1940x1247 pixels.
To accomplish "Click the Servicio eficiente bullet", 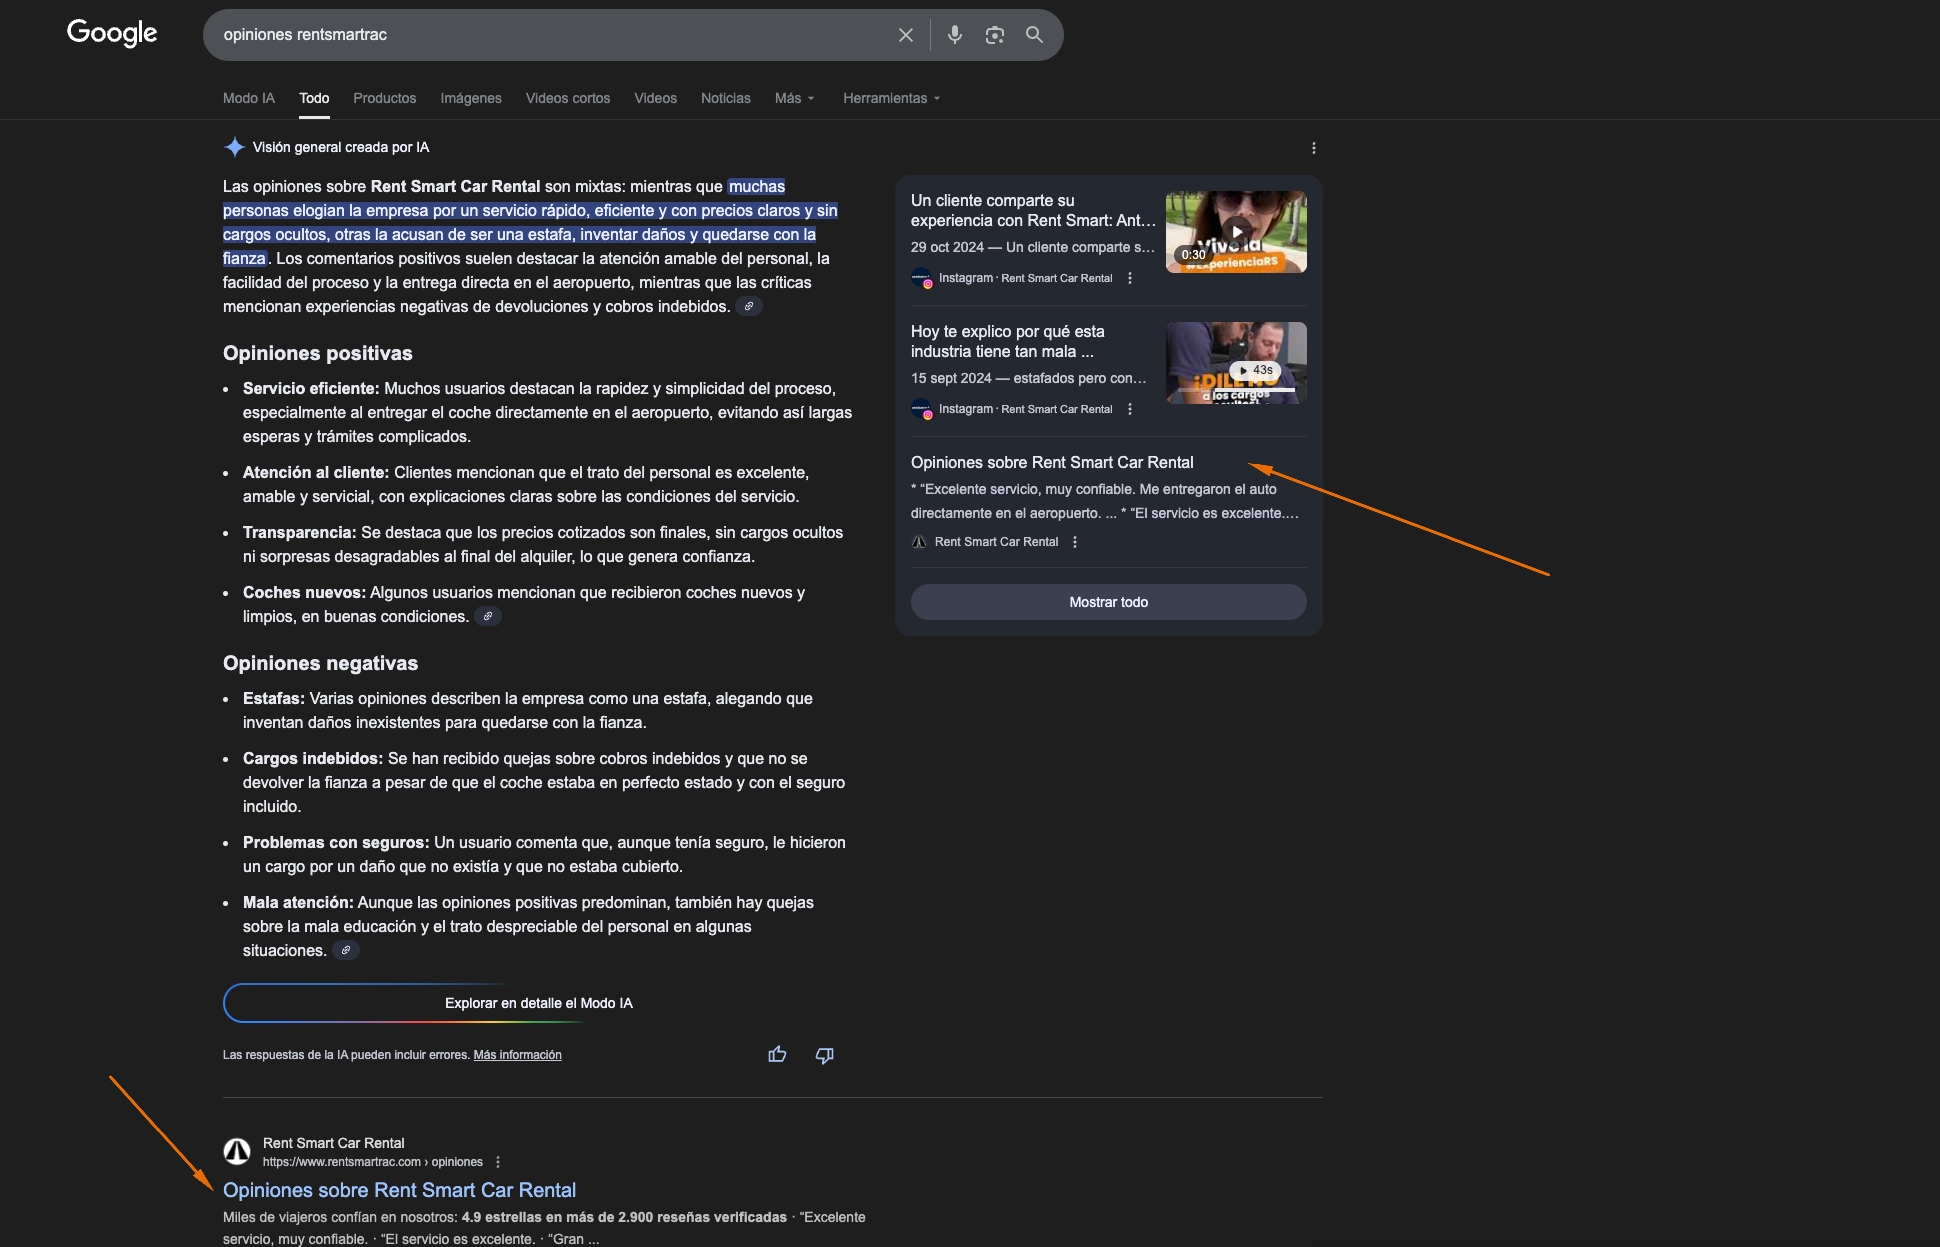I will (x=547, y=412).
